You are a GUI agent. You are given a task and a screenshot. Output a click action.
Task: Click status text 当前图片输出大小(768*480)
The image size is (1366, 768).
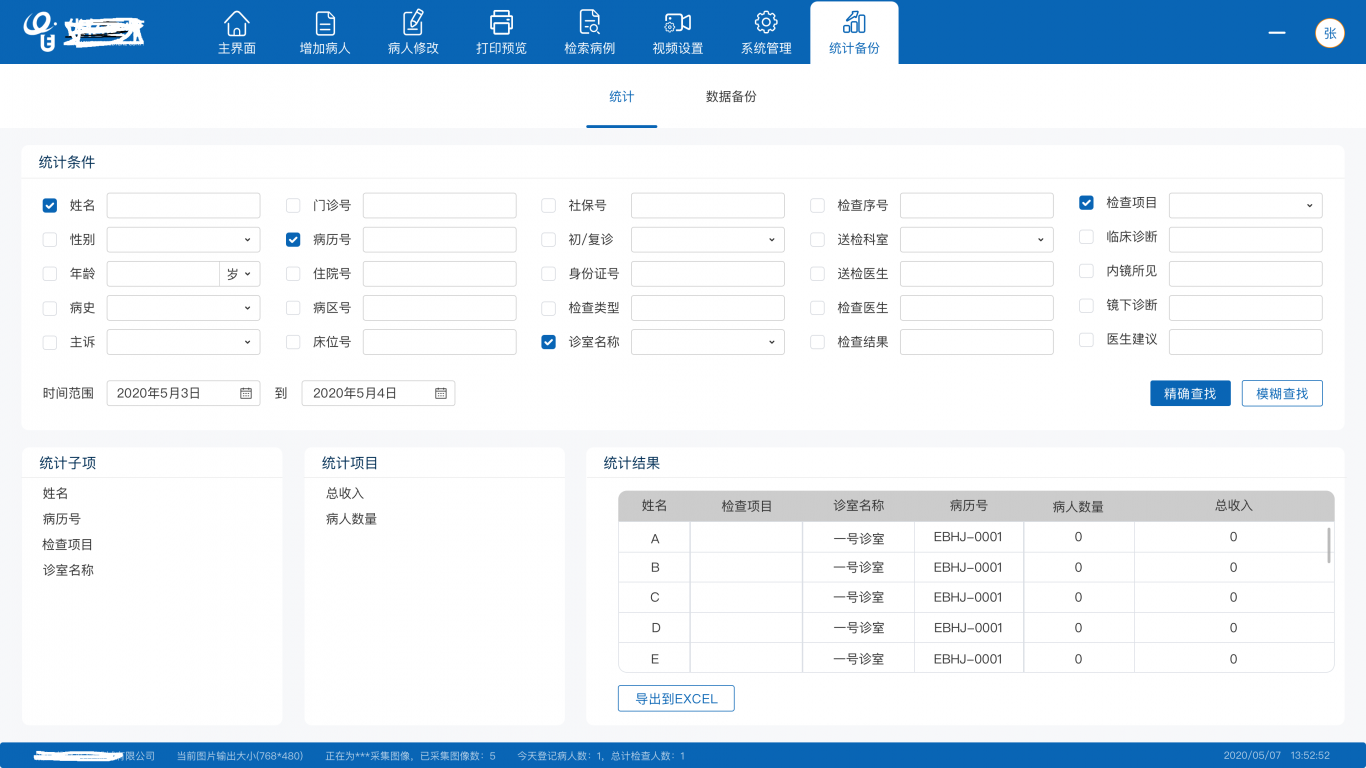[240, 756]
